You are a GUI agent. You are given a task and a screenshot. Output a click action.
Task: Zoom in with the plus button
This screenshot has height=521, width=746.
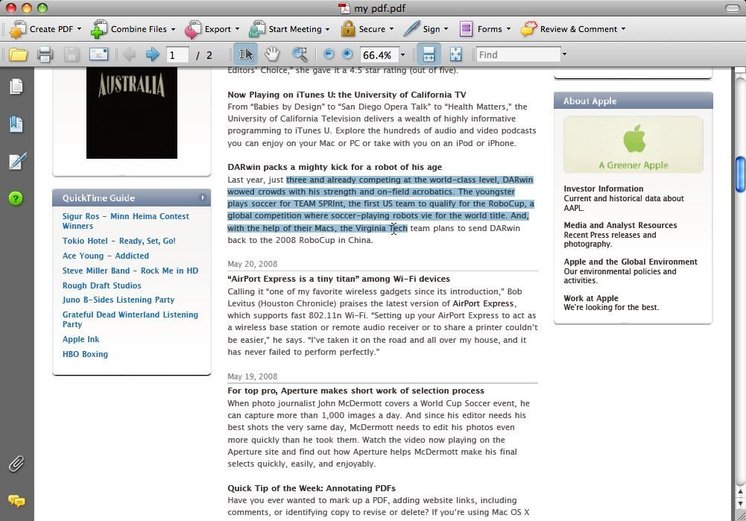(x=348, y=54)
